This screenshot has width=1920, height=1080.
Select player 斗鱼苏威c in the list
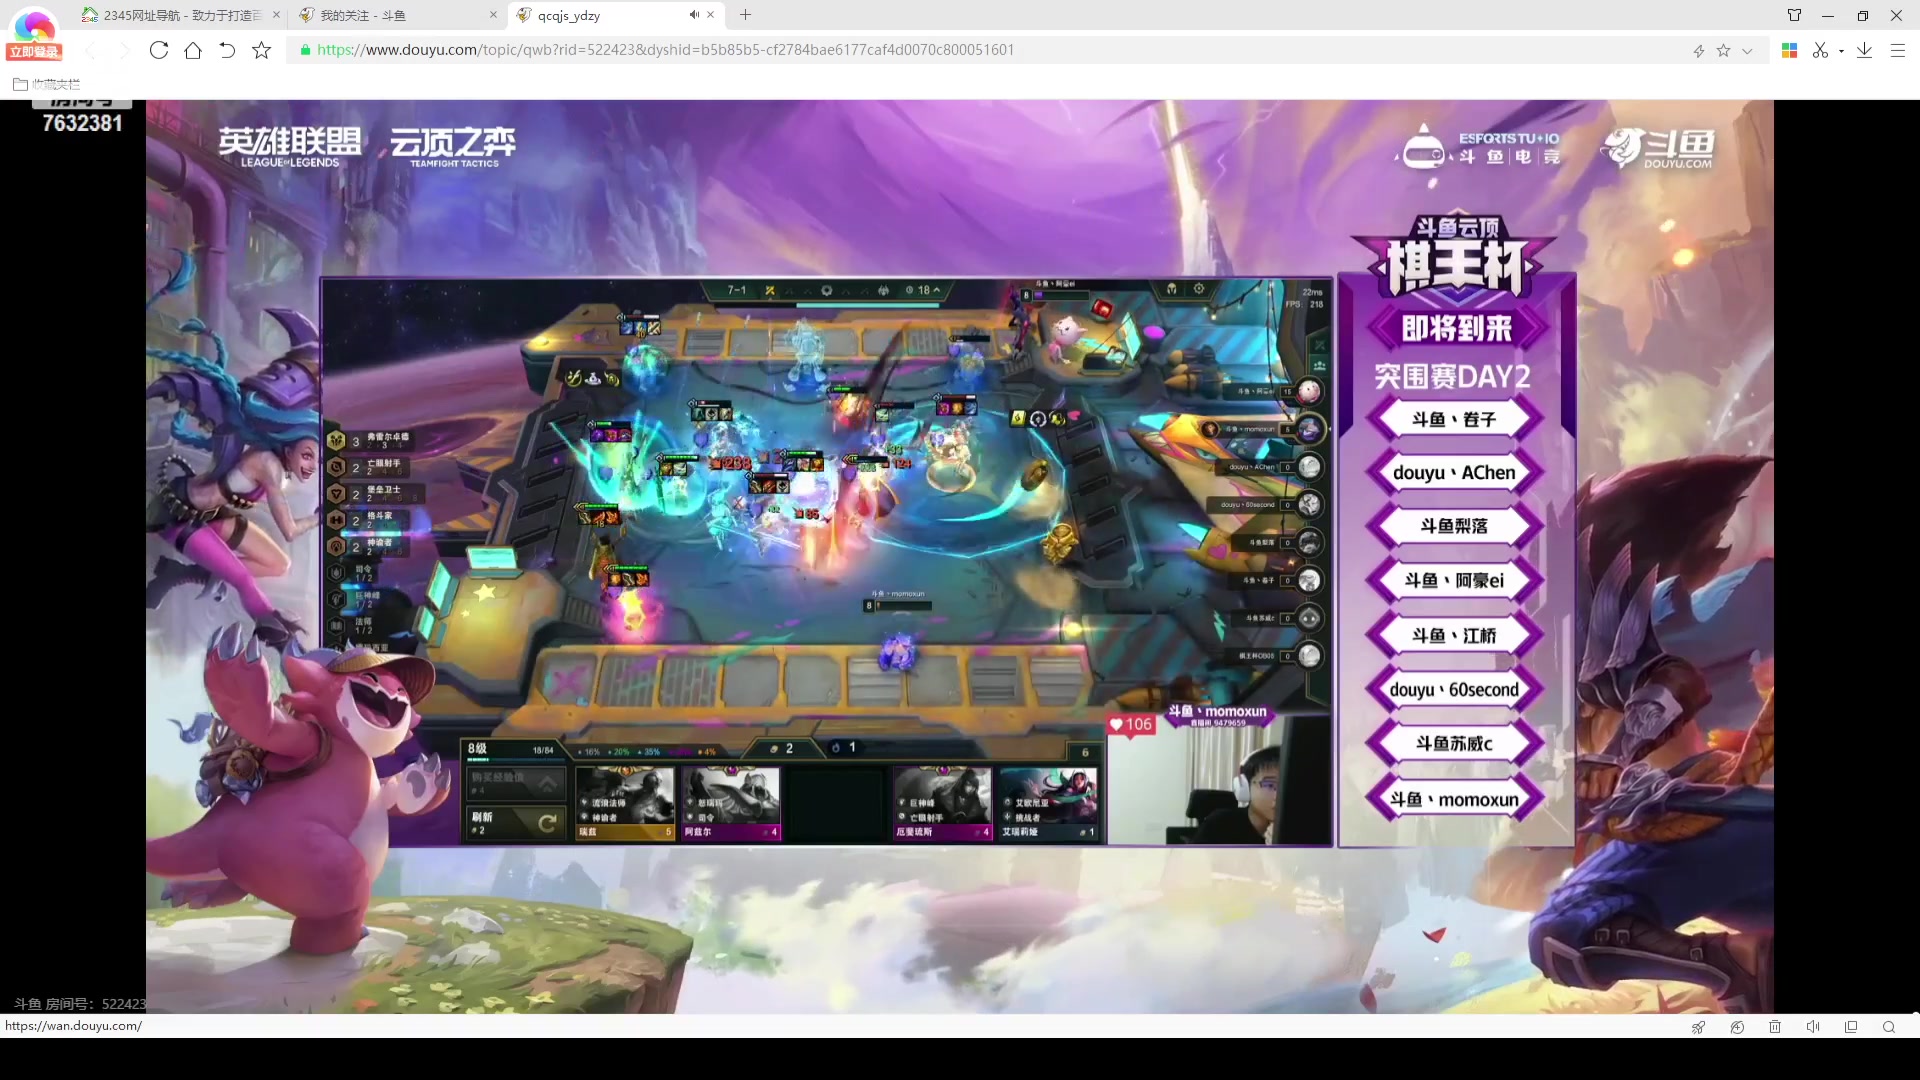(x=1454, y=743)
